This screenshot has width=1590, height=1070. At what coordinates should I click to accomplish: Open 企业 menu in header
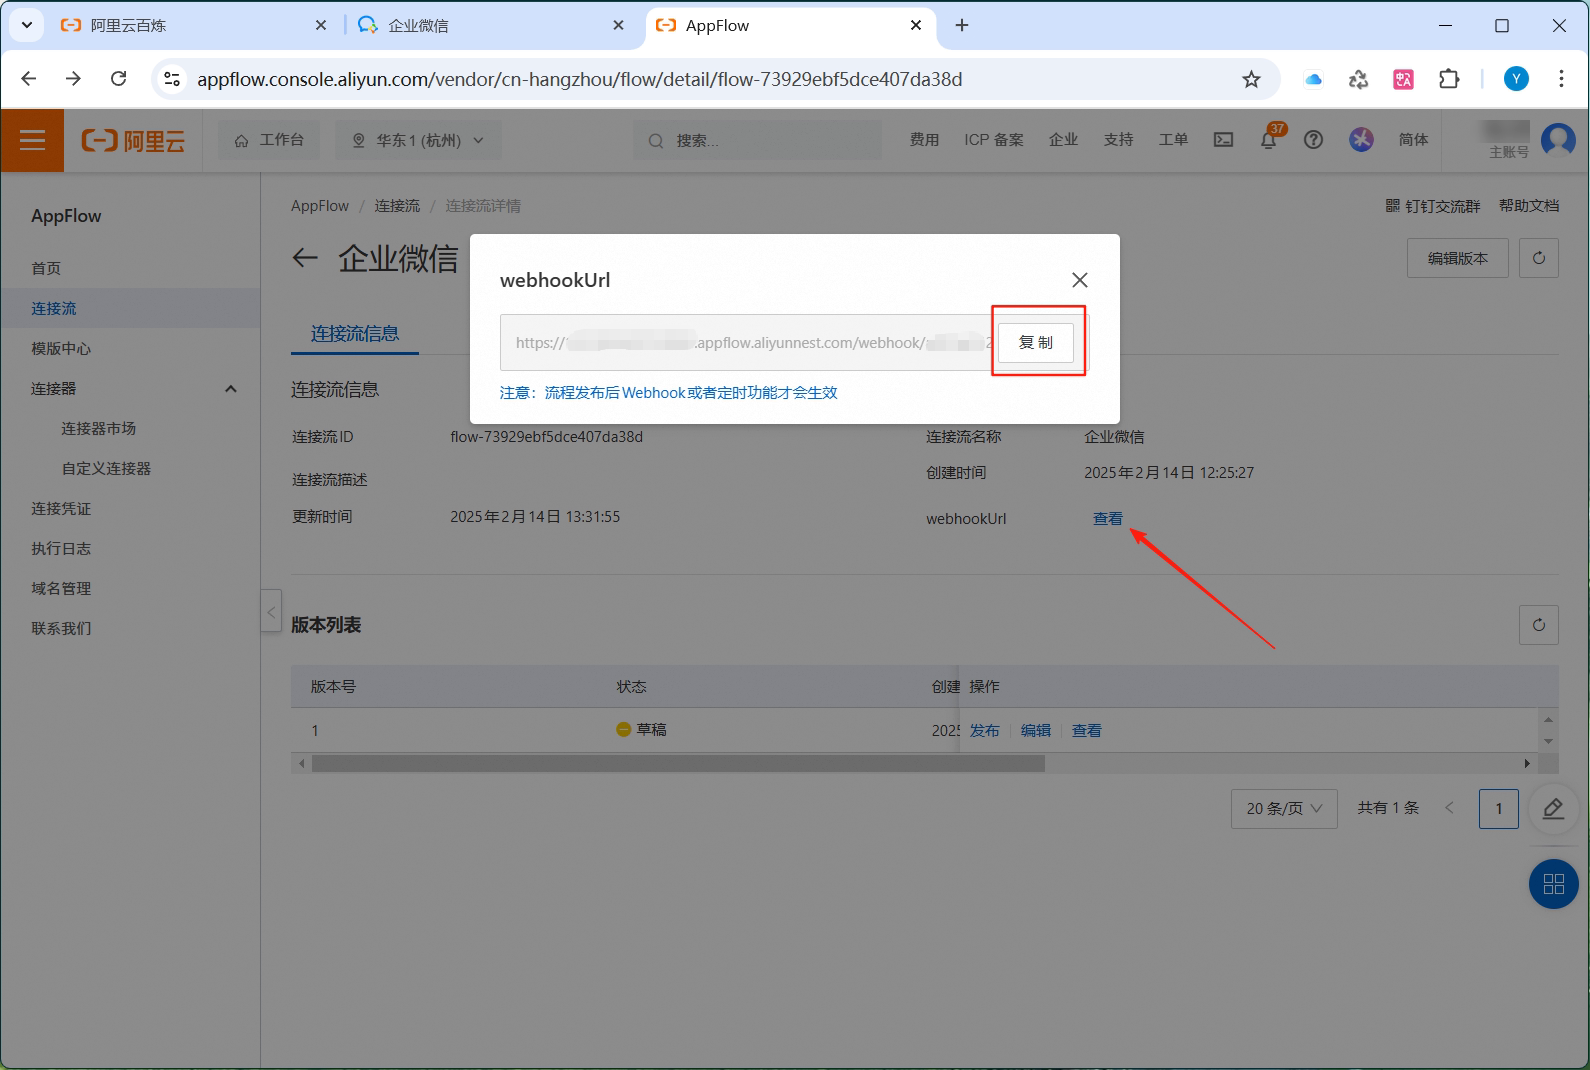(1063, 140)
